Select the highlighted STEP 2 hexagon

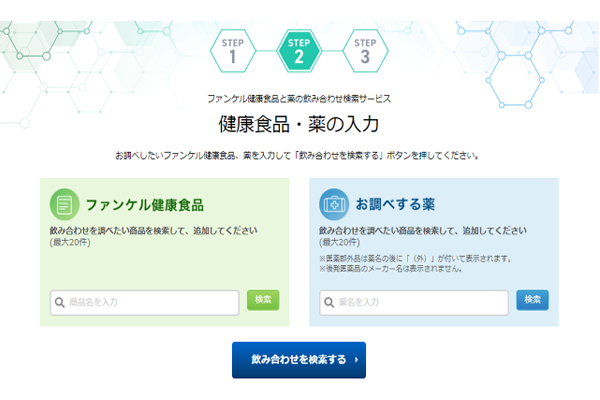point(298,49)
